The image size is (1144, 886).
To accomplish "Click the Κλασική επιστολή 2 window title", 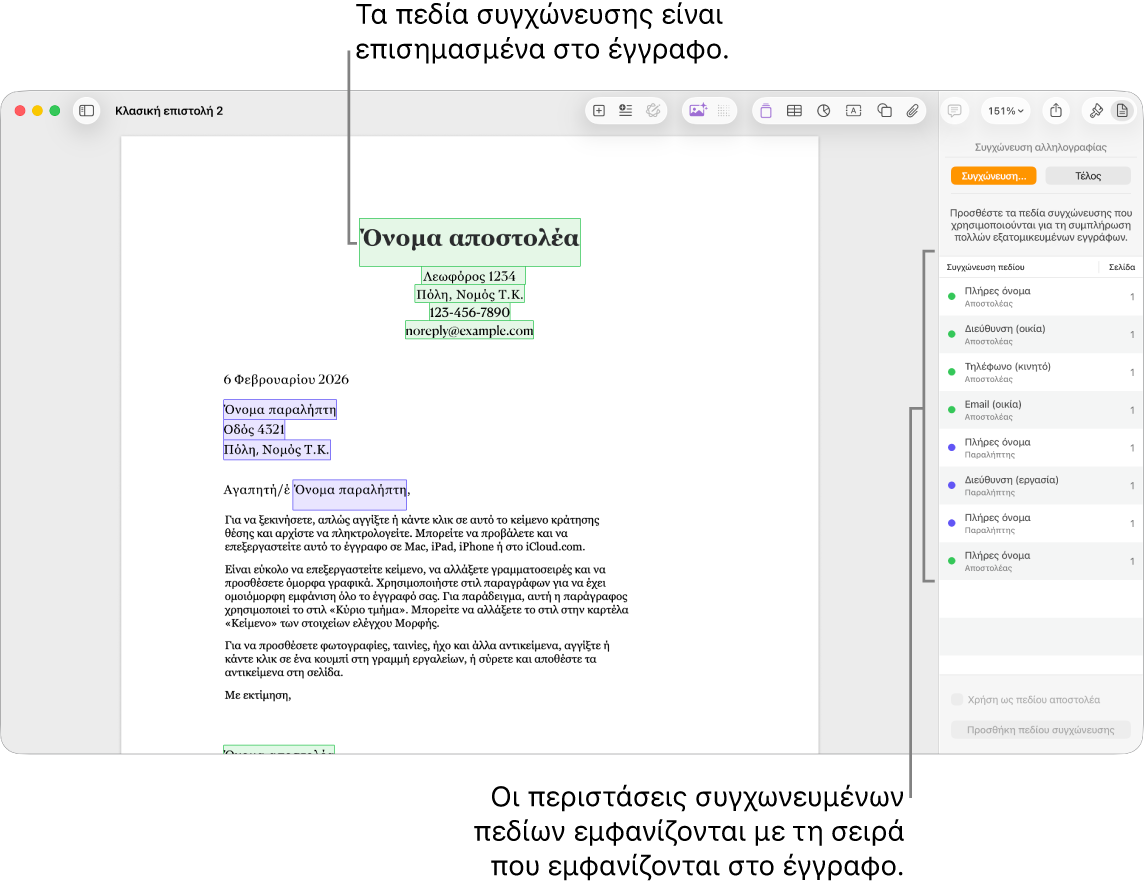I will [x=169, y=111].
